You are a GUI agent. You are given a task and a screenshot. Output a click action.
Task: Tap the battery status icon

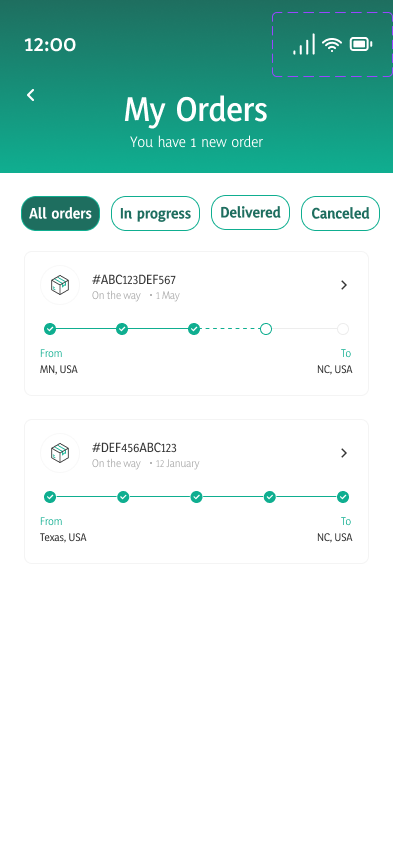point(361,45)
